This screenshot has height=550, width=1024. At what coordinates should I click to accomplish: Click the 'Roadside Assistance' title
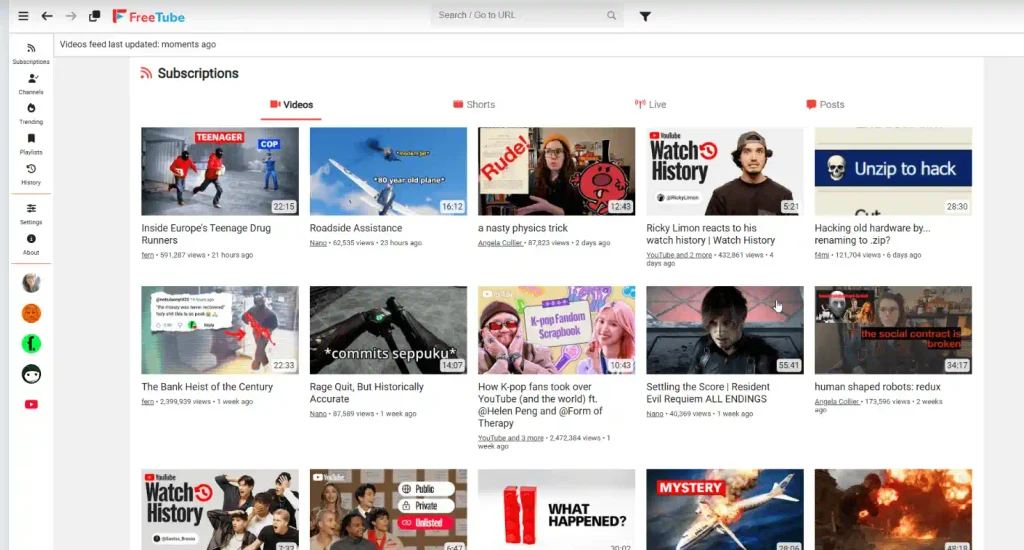pos(356,228)
